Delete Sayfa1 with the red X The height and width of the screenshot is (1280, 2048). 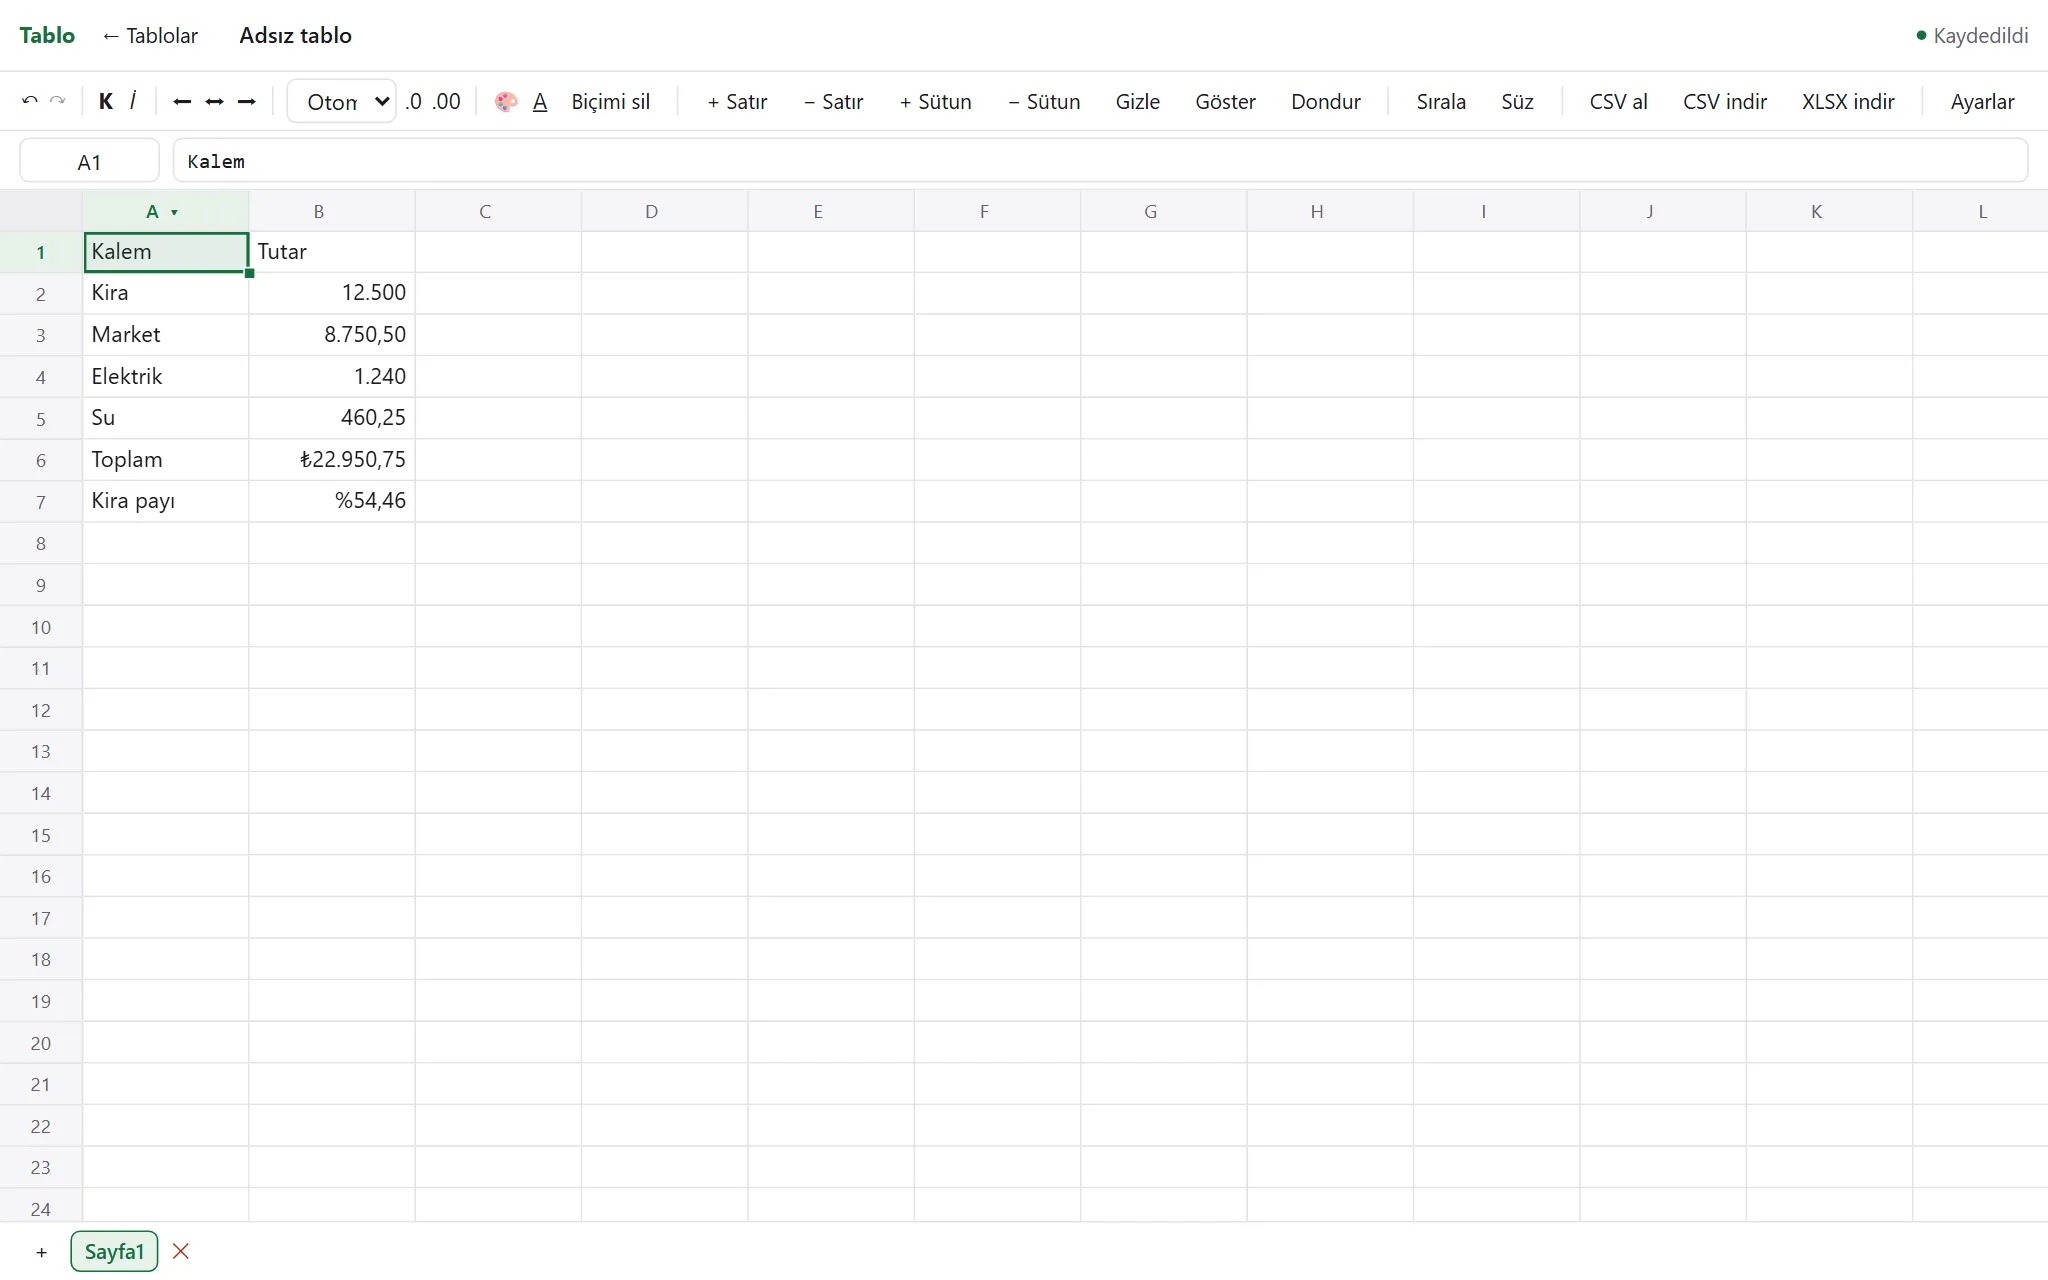tap(181, 1251)
